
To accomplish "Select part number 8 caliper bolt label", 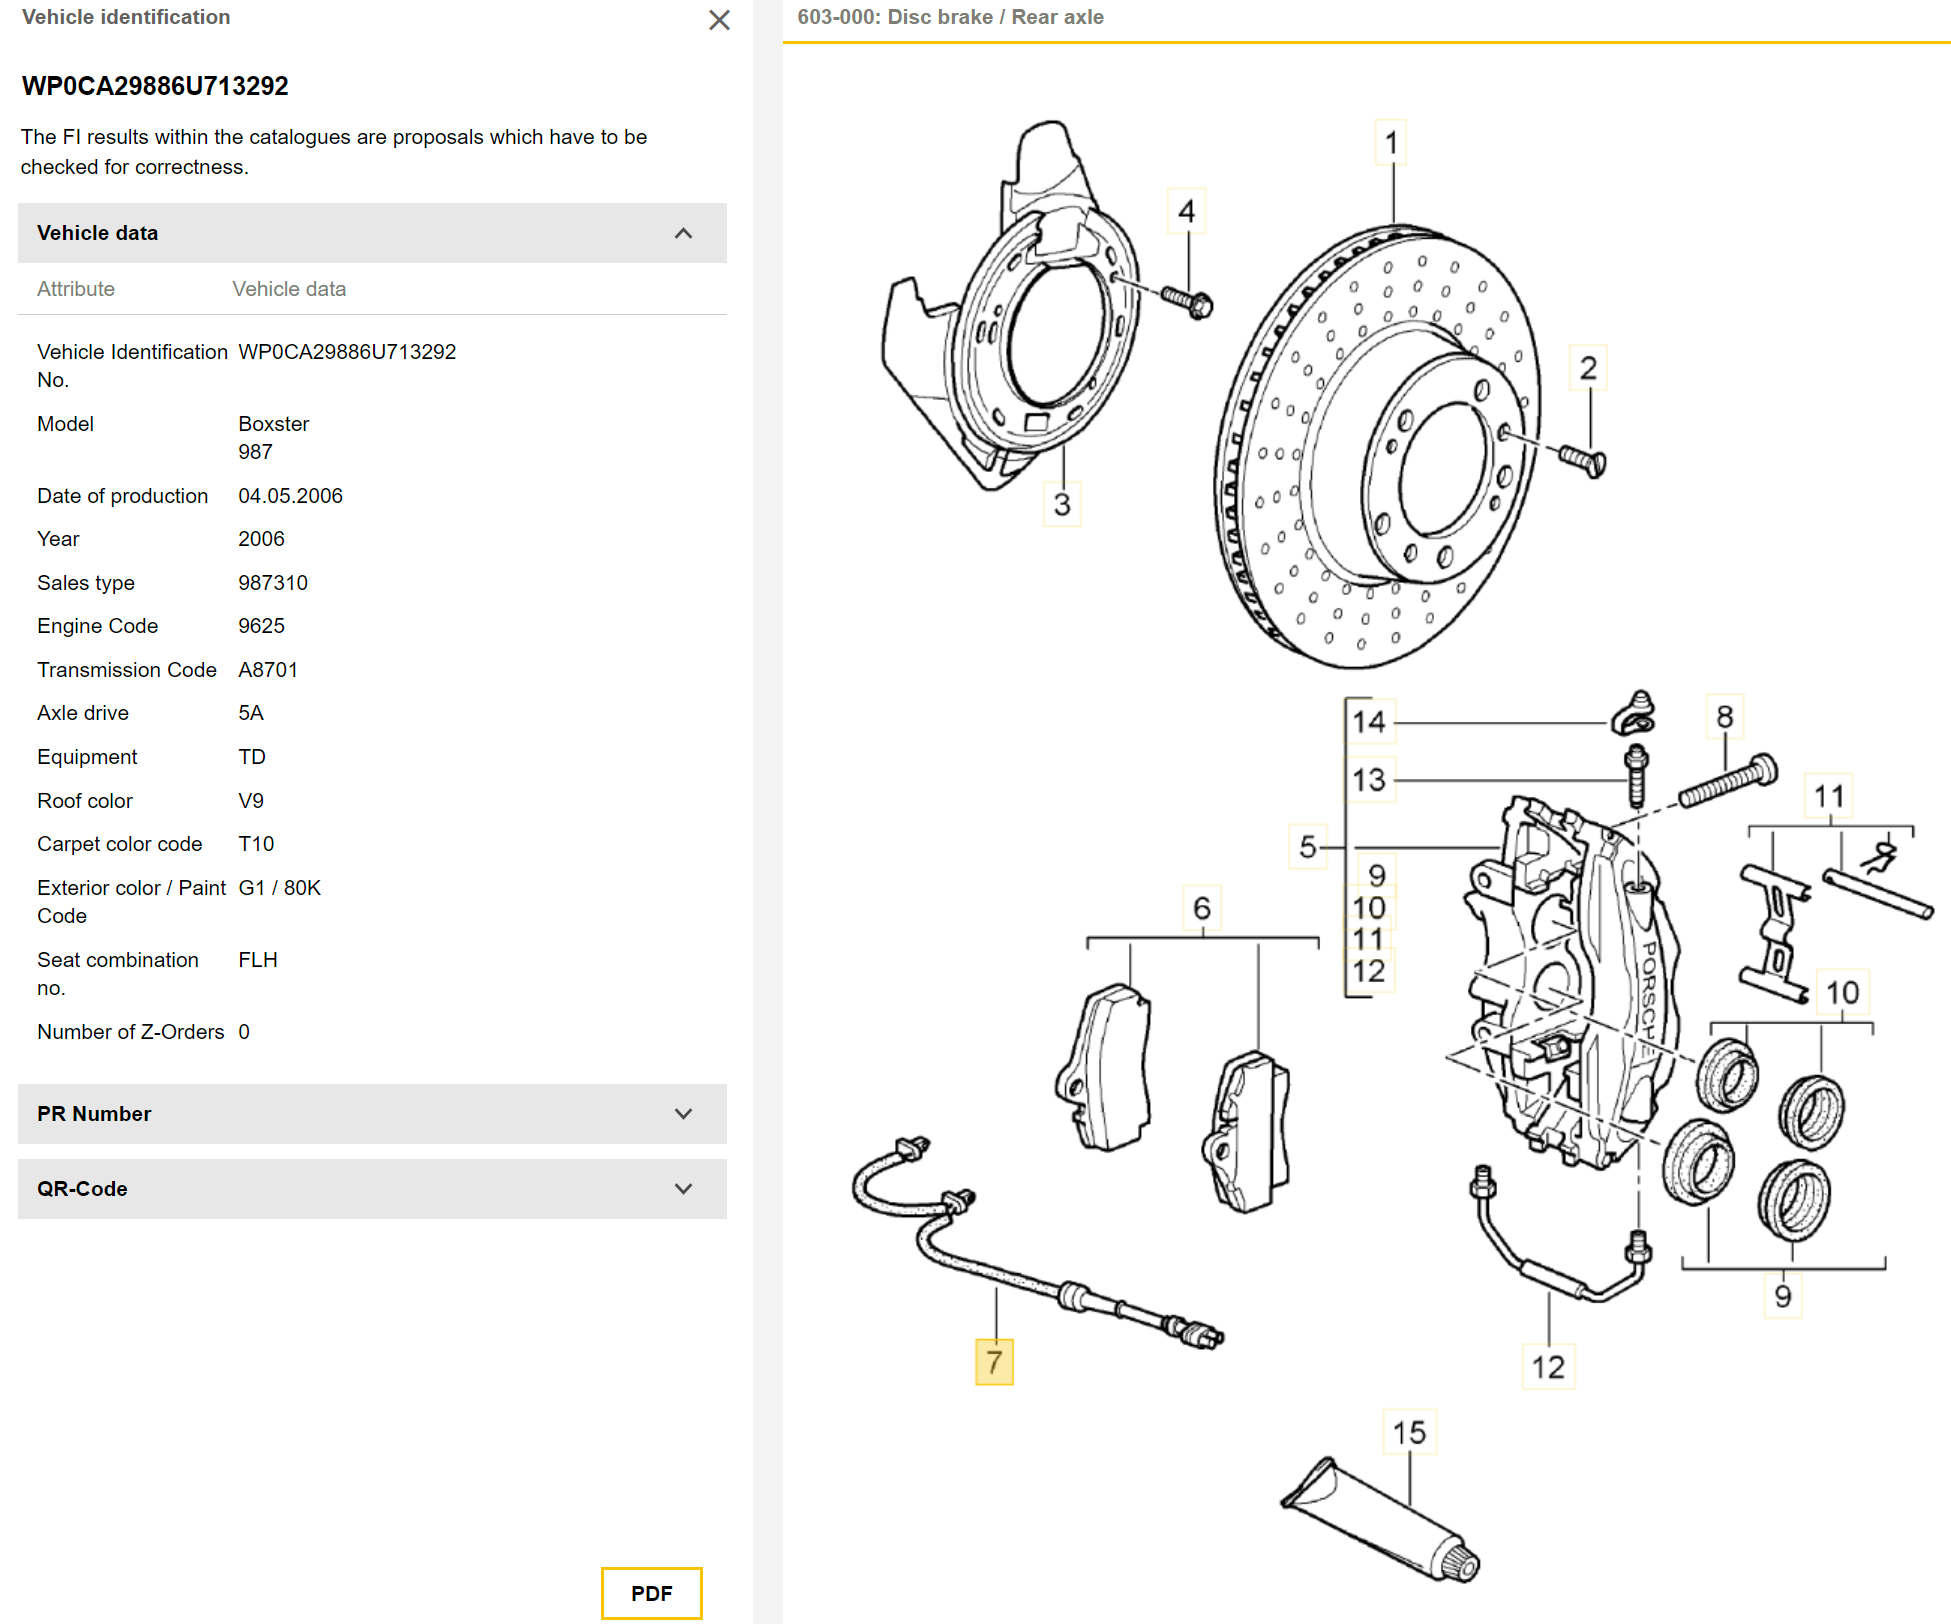I will (1725, 717).
